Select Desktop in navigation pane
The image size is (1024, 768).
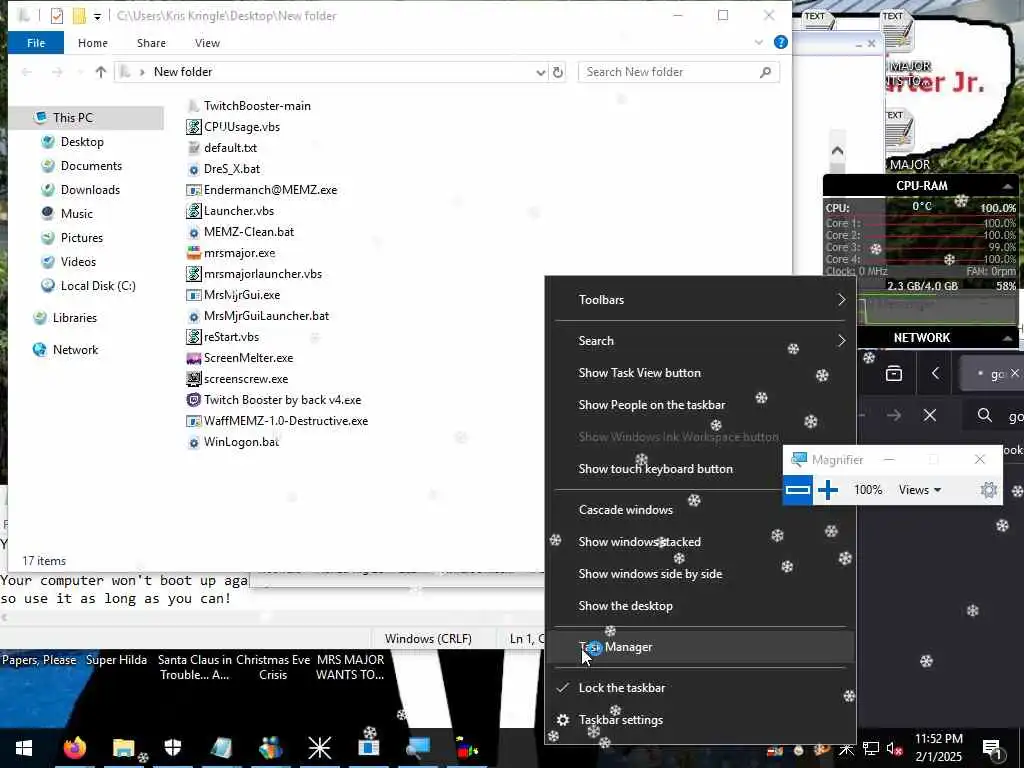coord(82,142)
